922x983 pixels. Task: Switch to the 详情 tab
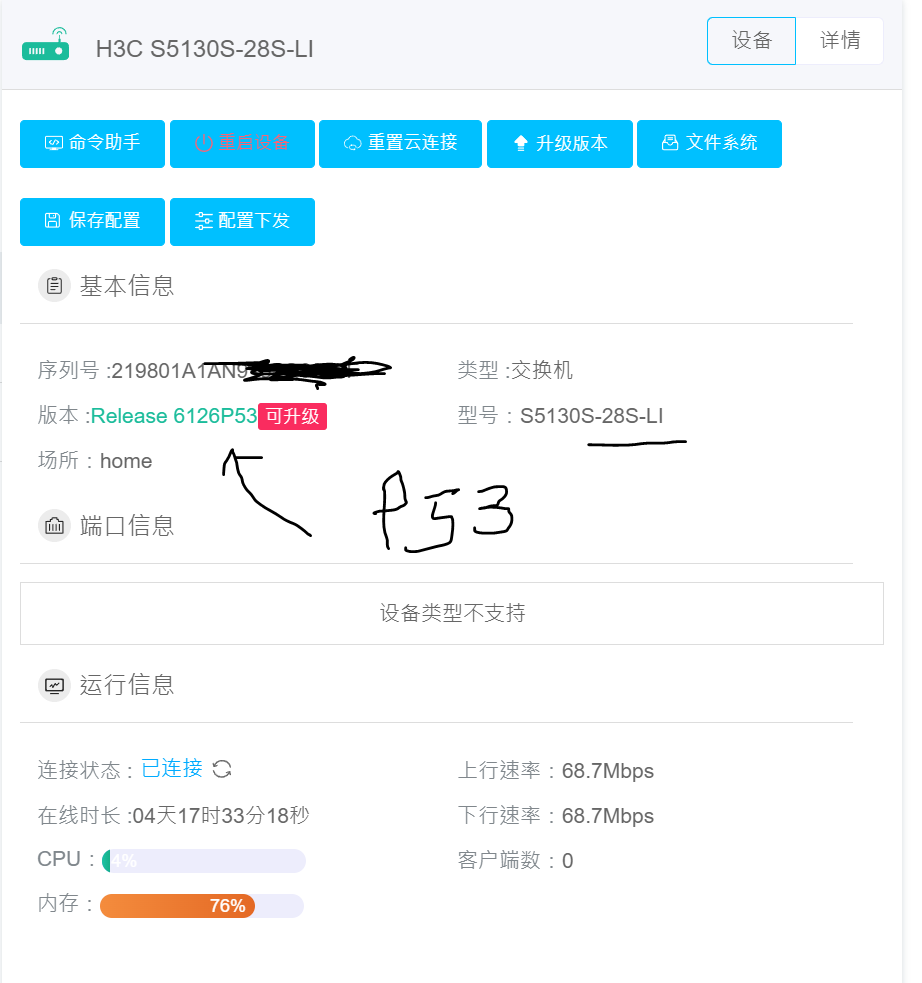839,41
